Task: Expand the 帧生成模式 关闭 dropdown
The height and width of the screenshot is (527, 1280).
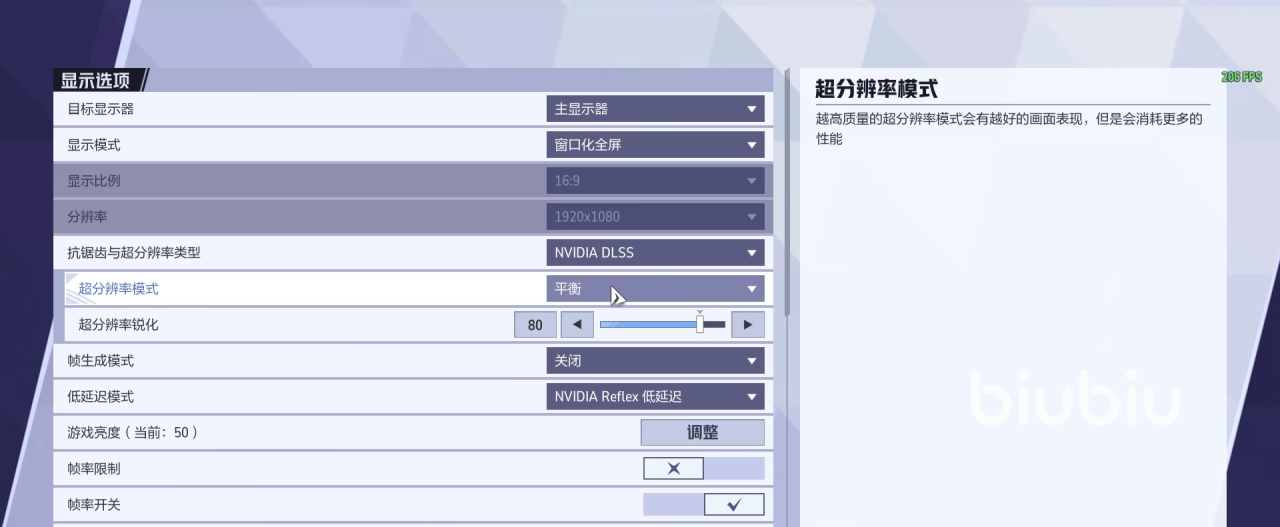Action: click(655, 361)
